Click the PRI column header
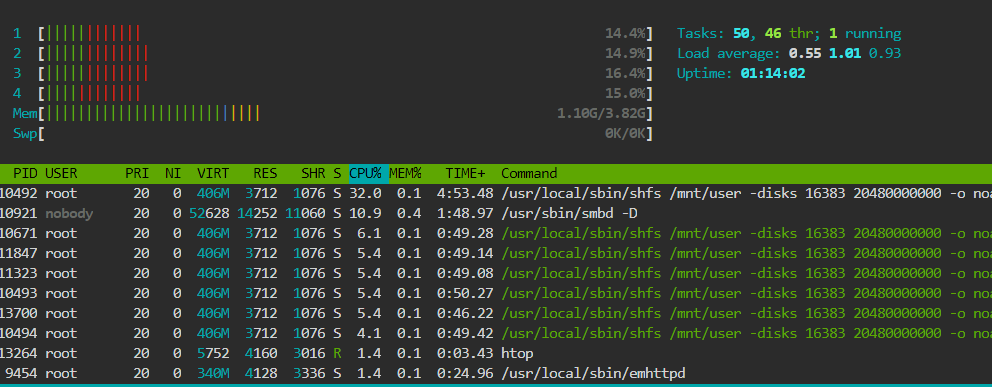The image size is (992, 387). (137, 173)
